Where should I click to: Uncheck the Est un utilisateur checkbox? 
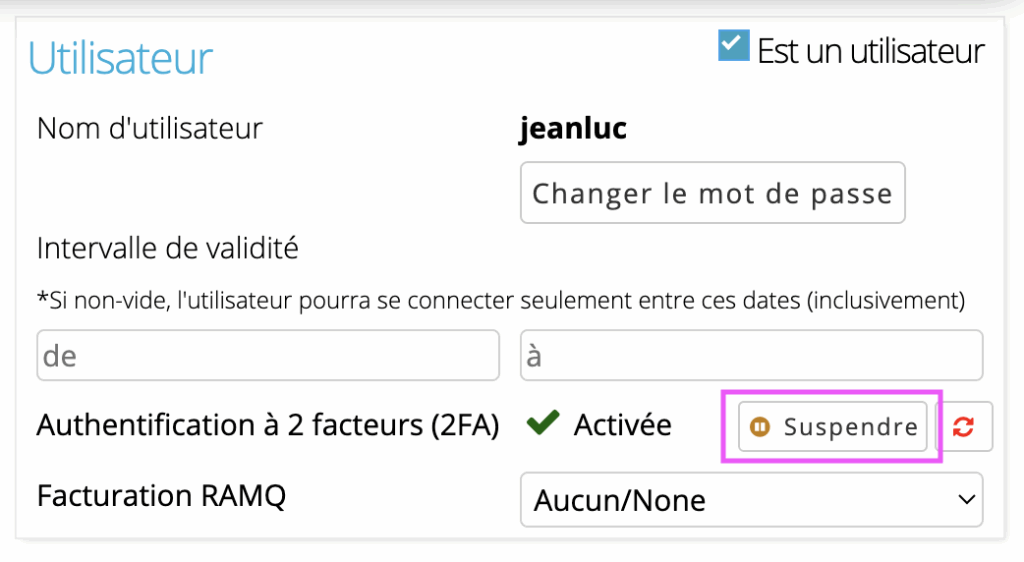click(x=733, y=46)
